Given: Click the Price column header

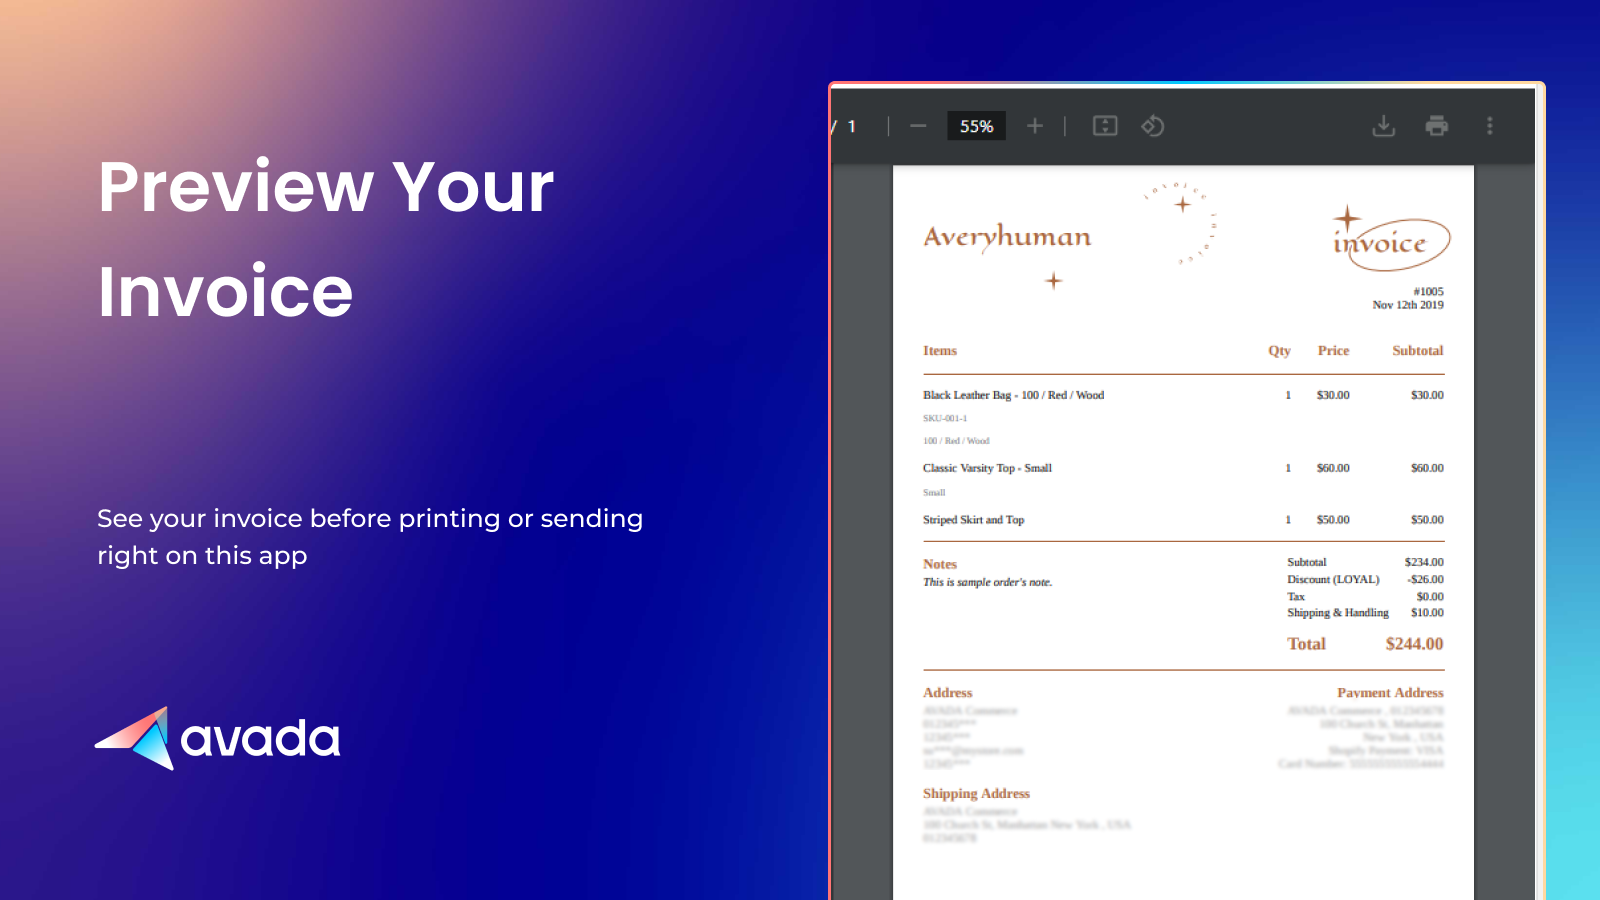Looking at the screenshot, I should 1333,351.
